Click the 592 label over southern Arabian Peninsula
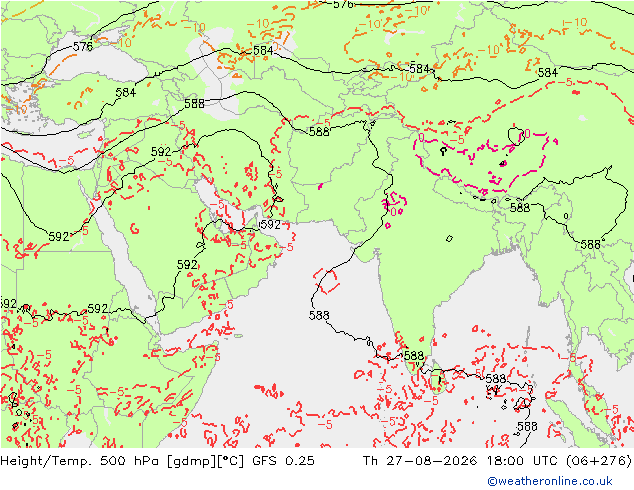This screenshot has width=634, height=490. pyautogui.click(x=187, y=265)
